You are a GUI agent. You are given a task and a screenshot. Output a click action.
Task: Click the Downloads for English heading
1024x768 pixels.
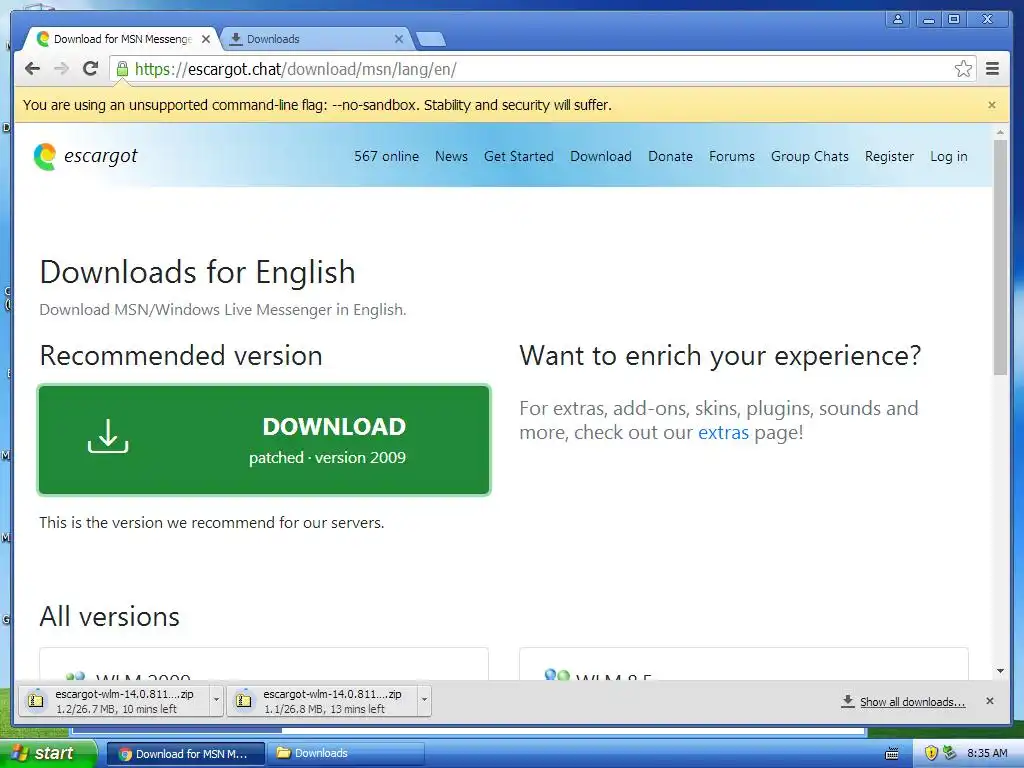coord(197,272)
